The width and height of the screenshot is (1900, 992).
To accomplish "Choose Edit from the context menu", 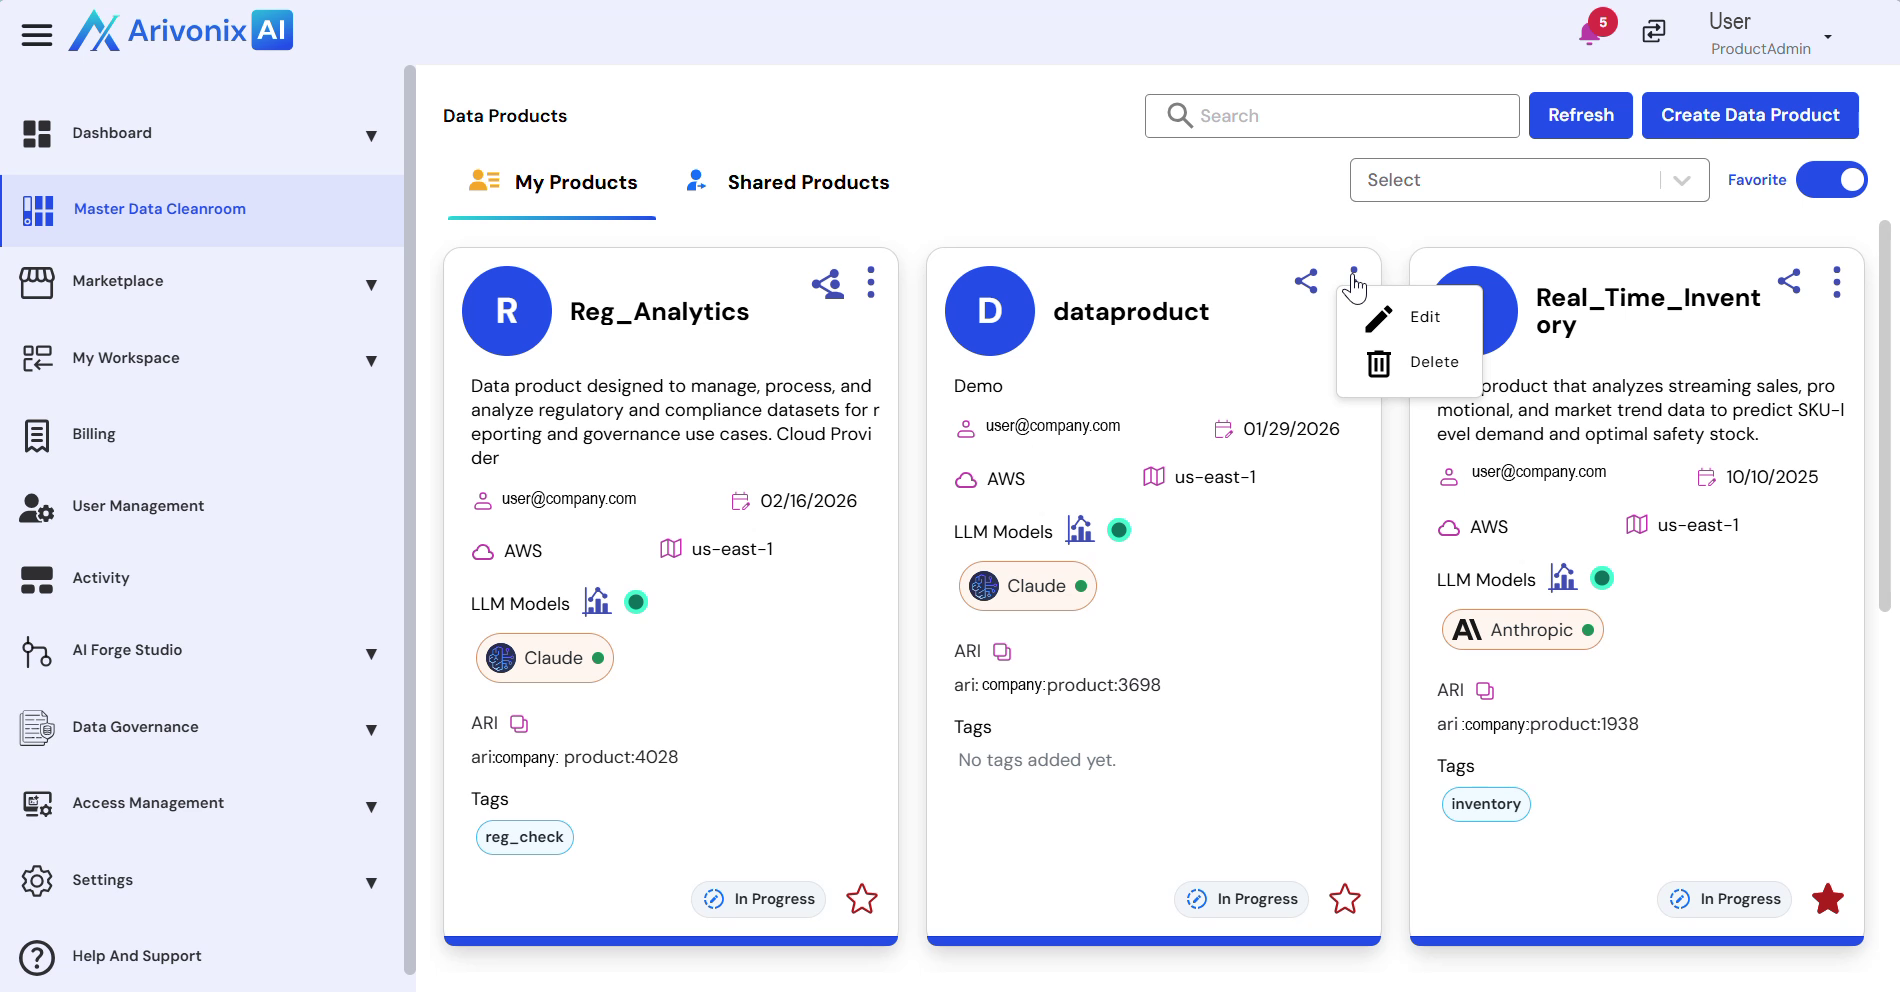I will click(x=1424, y=317).
